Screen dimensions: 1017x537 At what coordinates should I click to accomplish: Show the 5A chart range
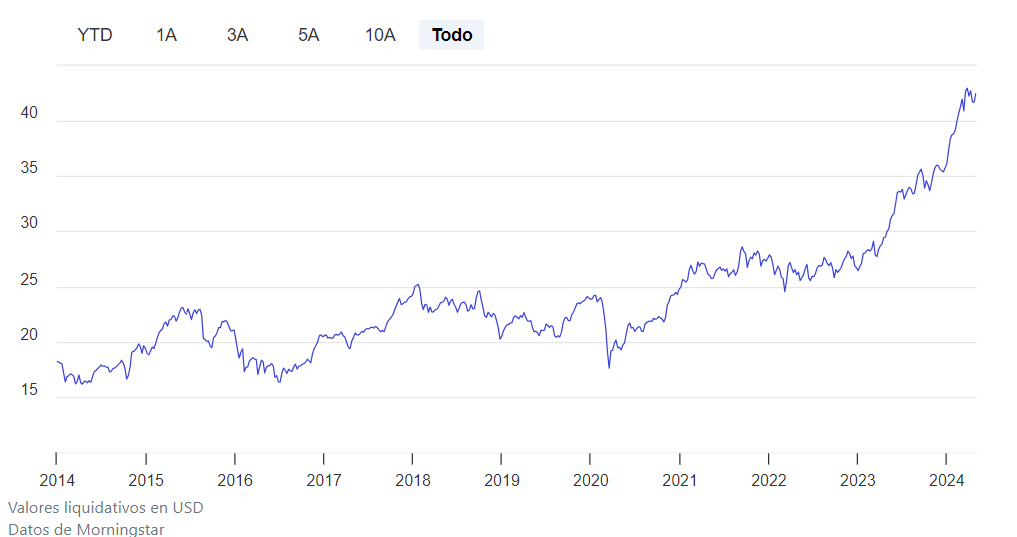point(308,35)
